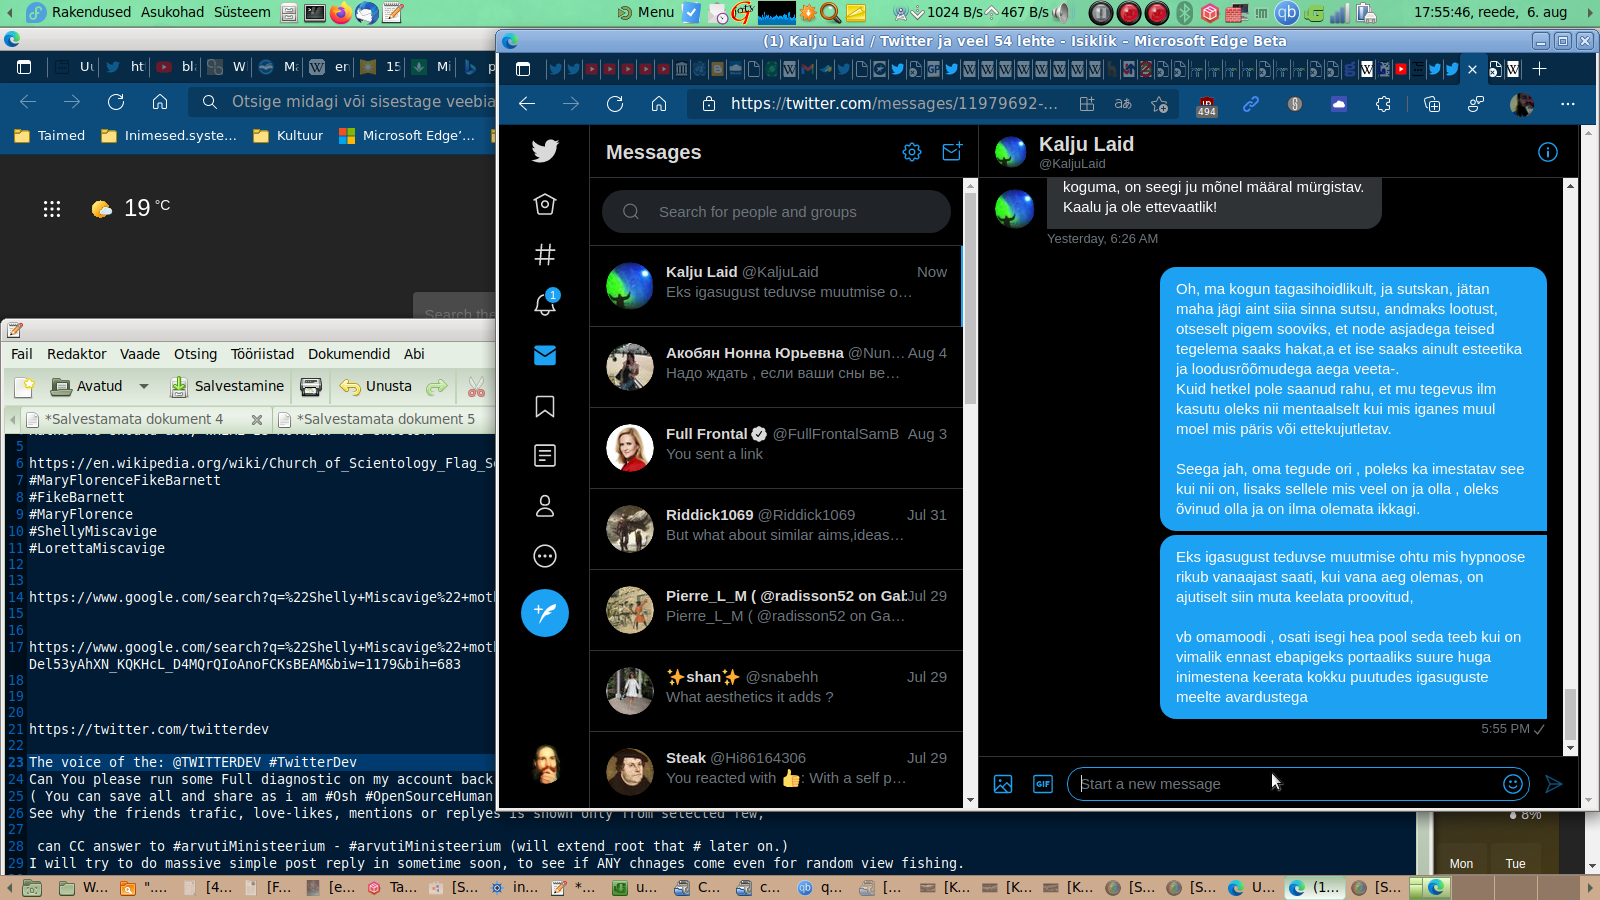The width and height of the screenshot is (1600, 900).
Task: Open a new tab in Edge Beta
Action: (1540, 68)
